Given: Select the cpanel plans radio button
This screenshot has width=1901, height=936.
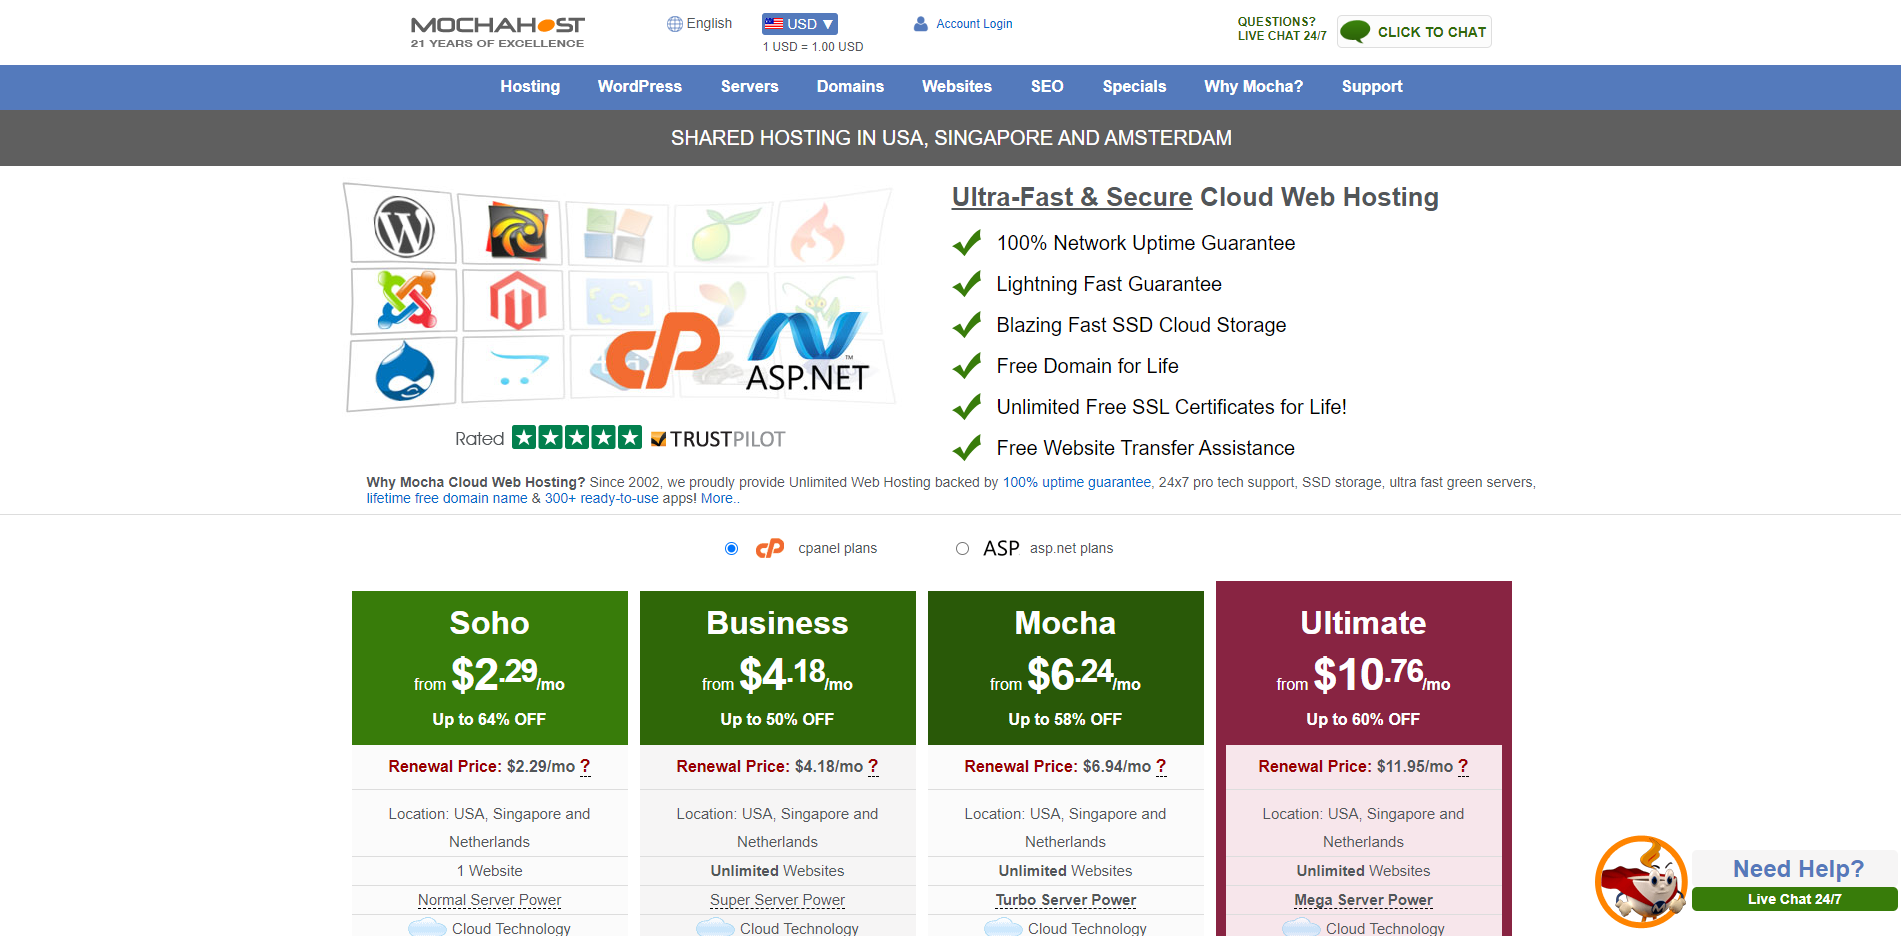Looking at the screenshot, I should click(x=732, y=548).
